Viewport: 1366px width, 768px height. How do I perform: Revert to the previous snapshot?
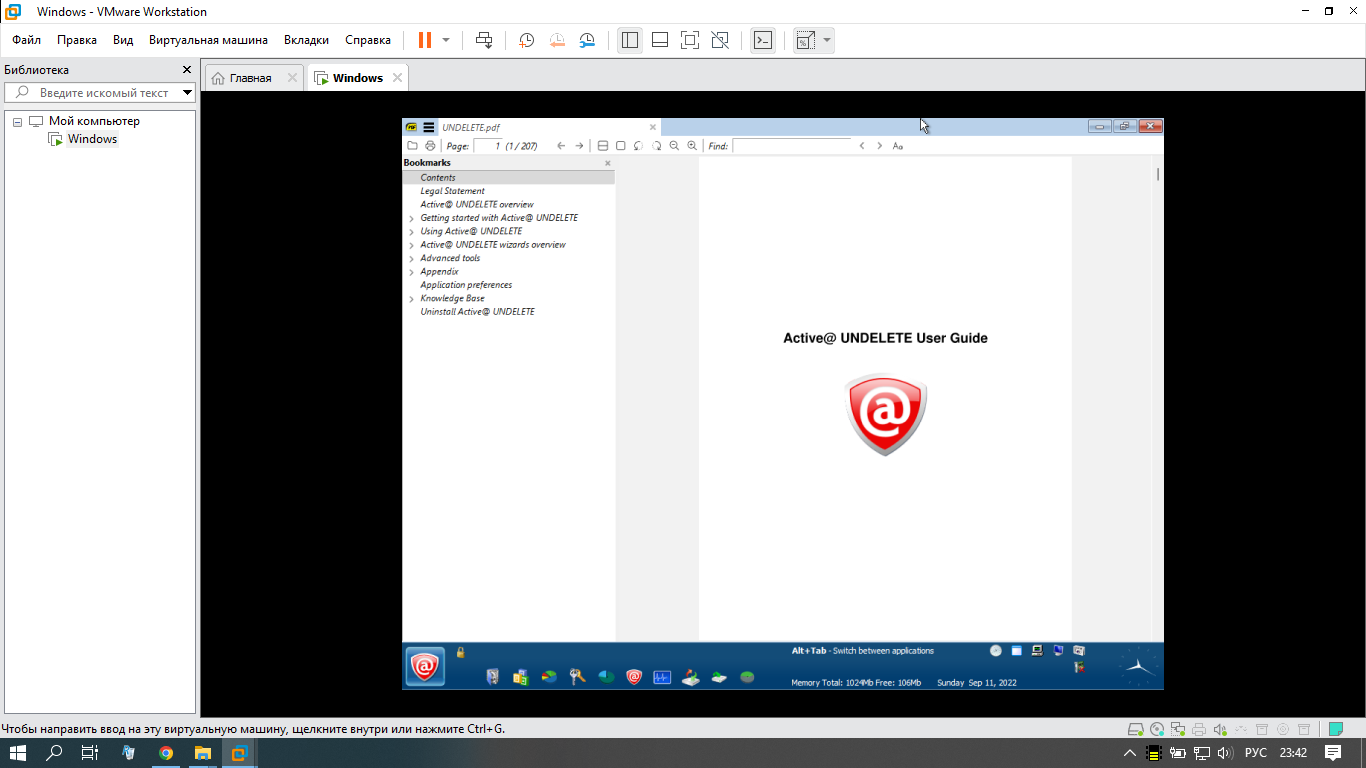click(x=557, y=40)
